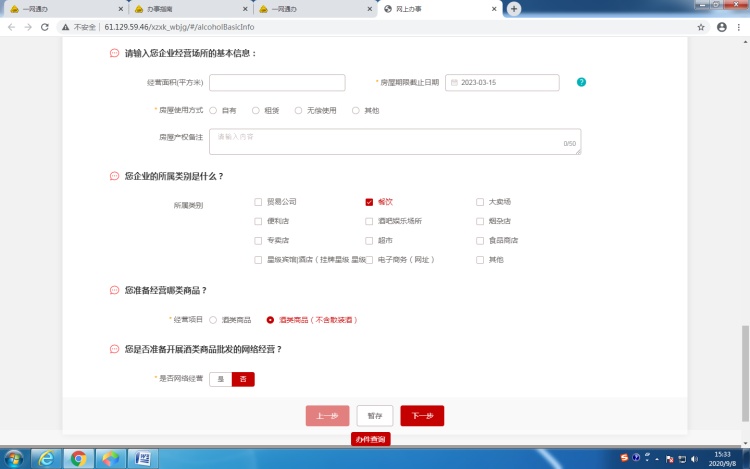Screen dimensions: 750x469
Task: Tick the 贸易公司 checkbox
Action: point(258,202)
